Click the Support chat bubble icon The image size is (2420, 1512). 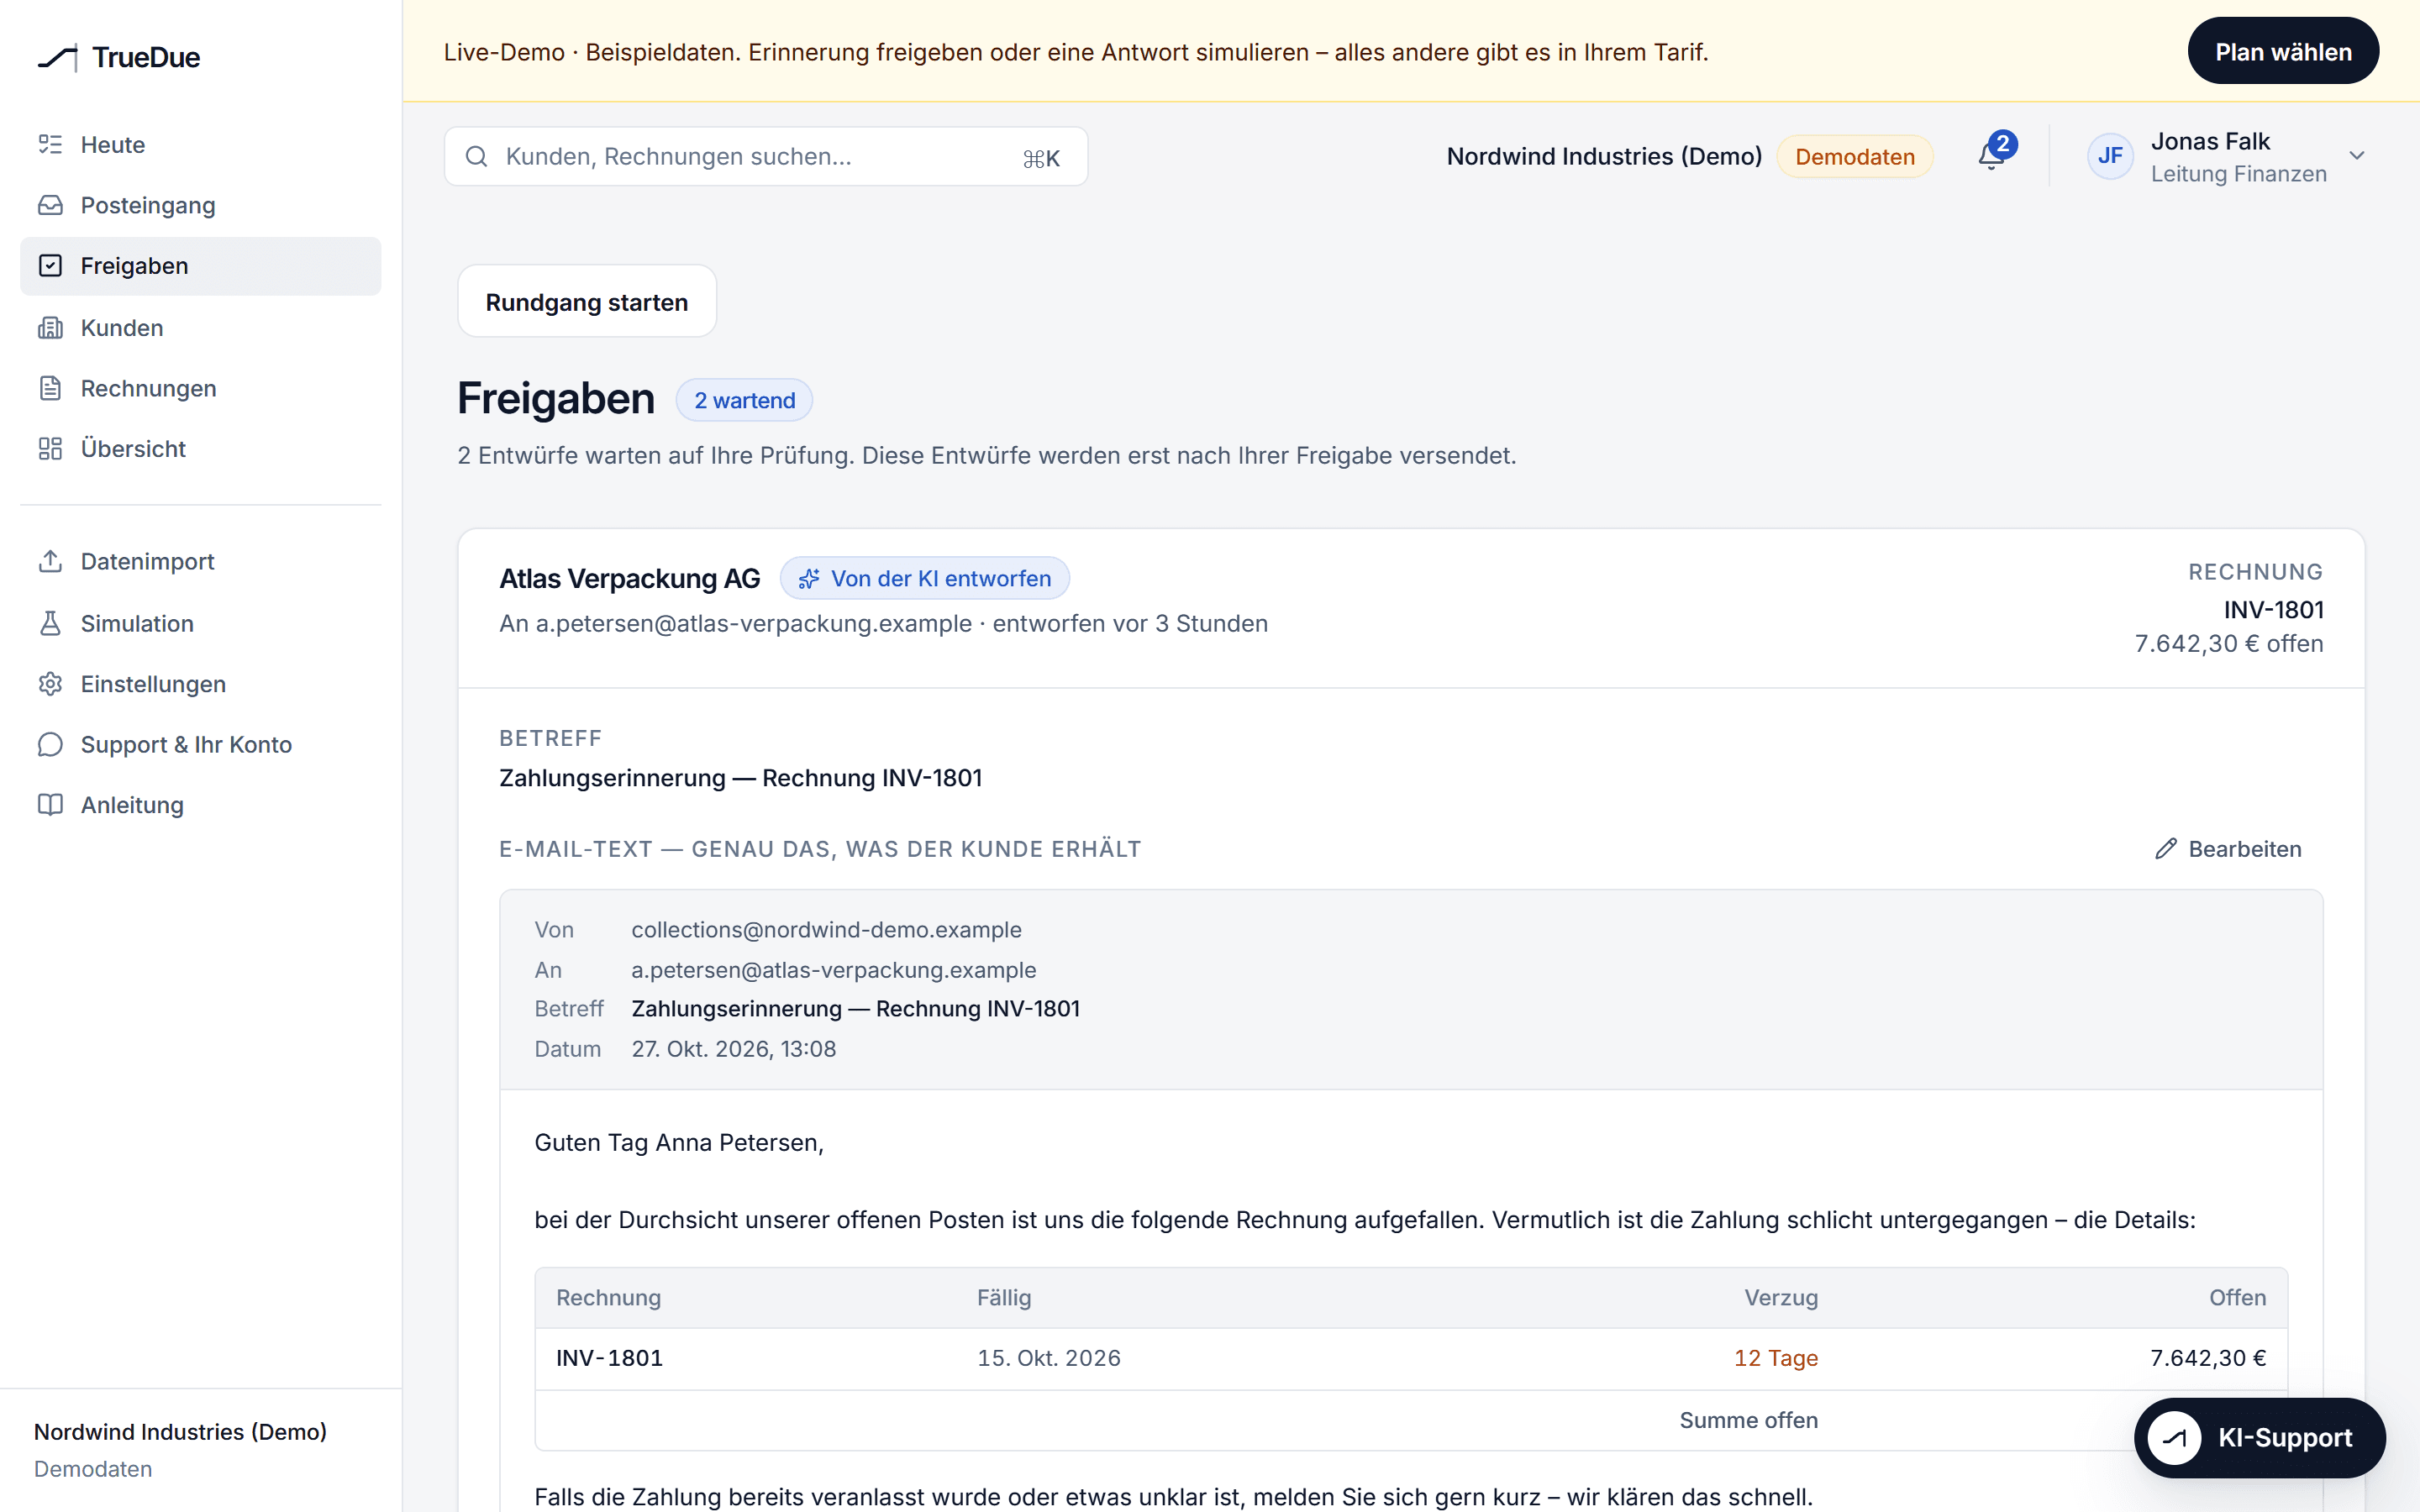tap(50, 744)
